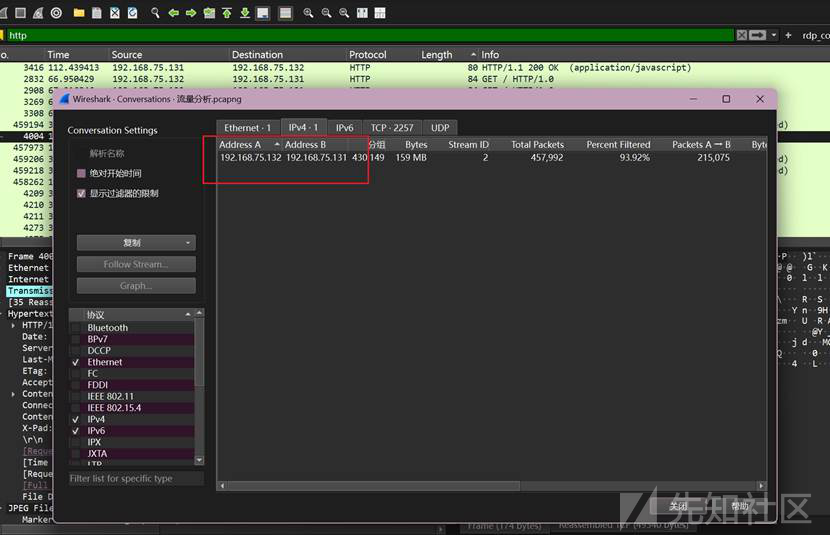Enable Bluetooth protocol checkbox in list

76,328
